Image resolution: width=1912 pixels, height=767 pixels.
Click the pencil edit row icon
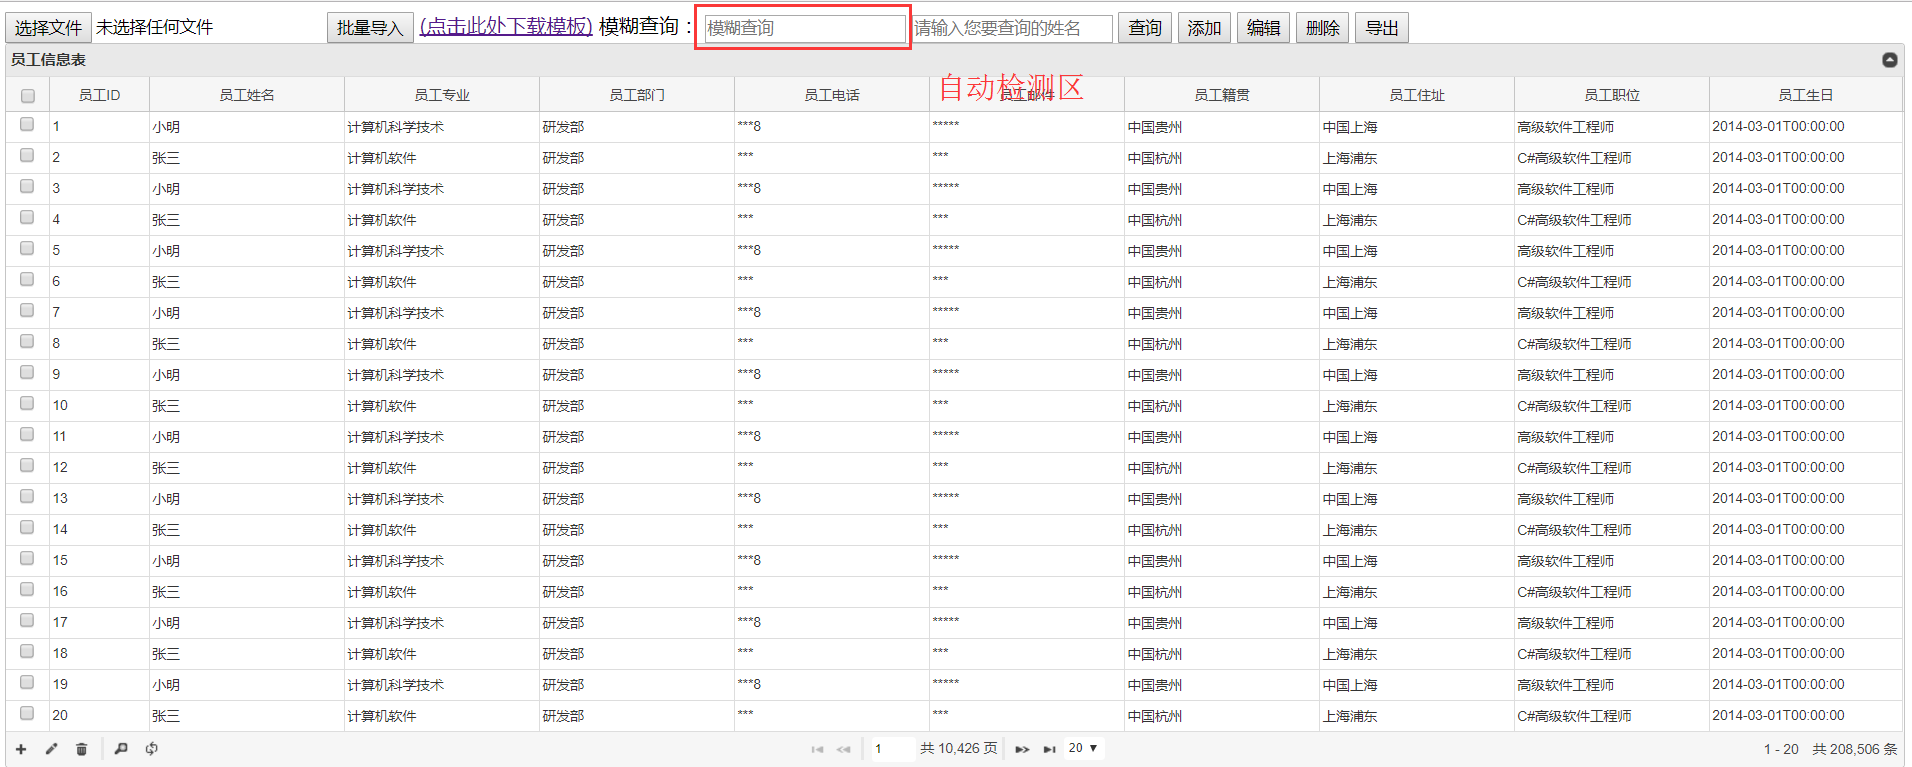[x=51, y=748]
